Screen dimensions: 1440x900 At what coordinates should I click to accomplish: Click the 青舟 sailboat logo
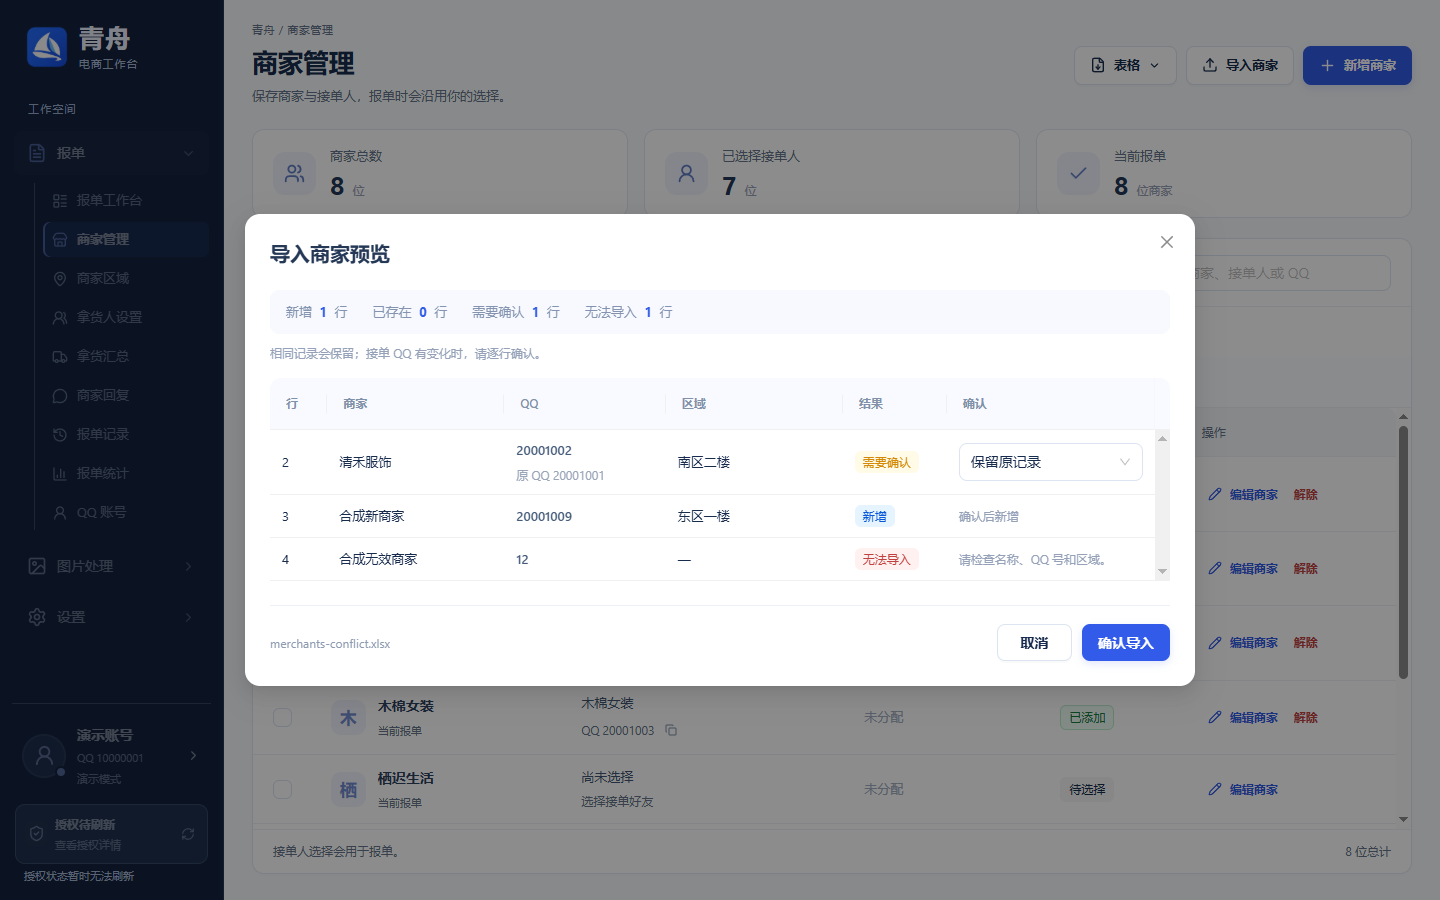[x=47, y=47]
